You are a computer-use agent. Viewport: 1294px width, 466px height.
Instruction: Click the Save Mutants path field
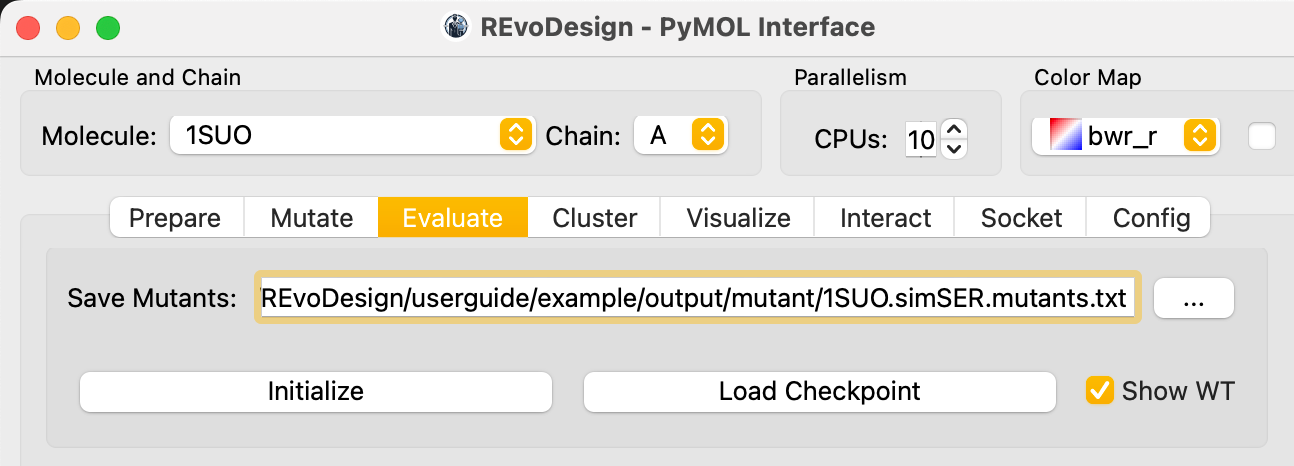(x=697, y=298)
